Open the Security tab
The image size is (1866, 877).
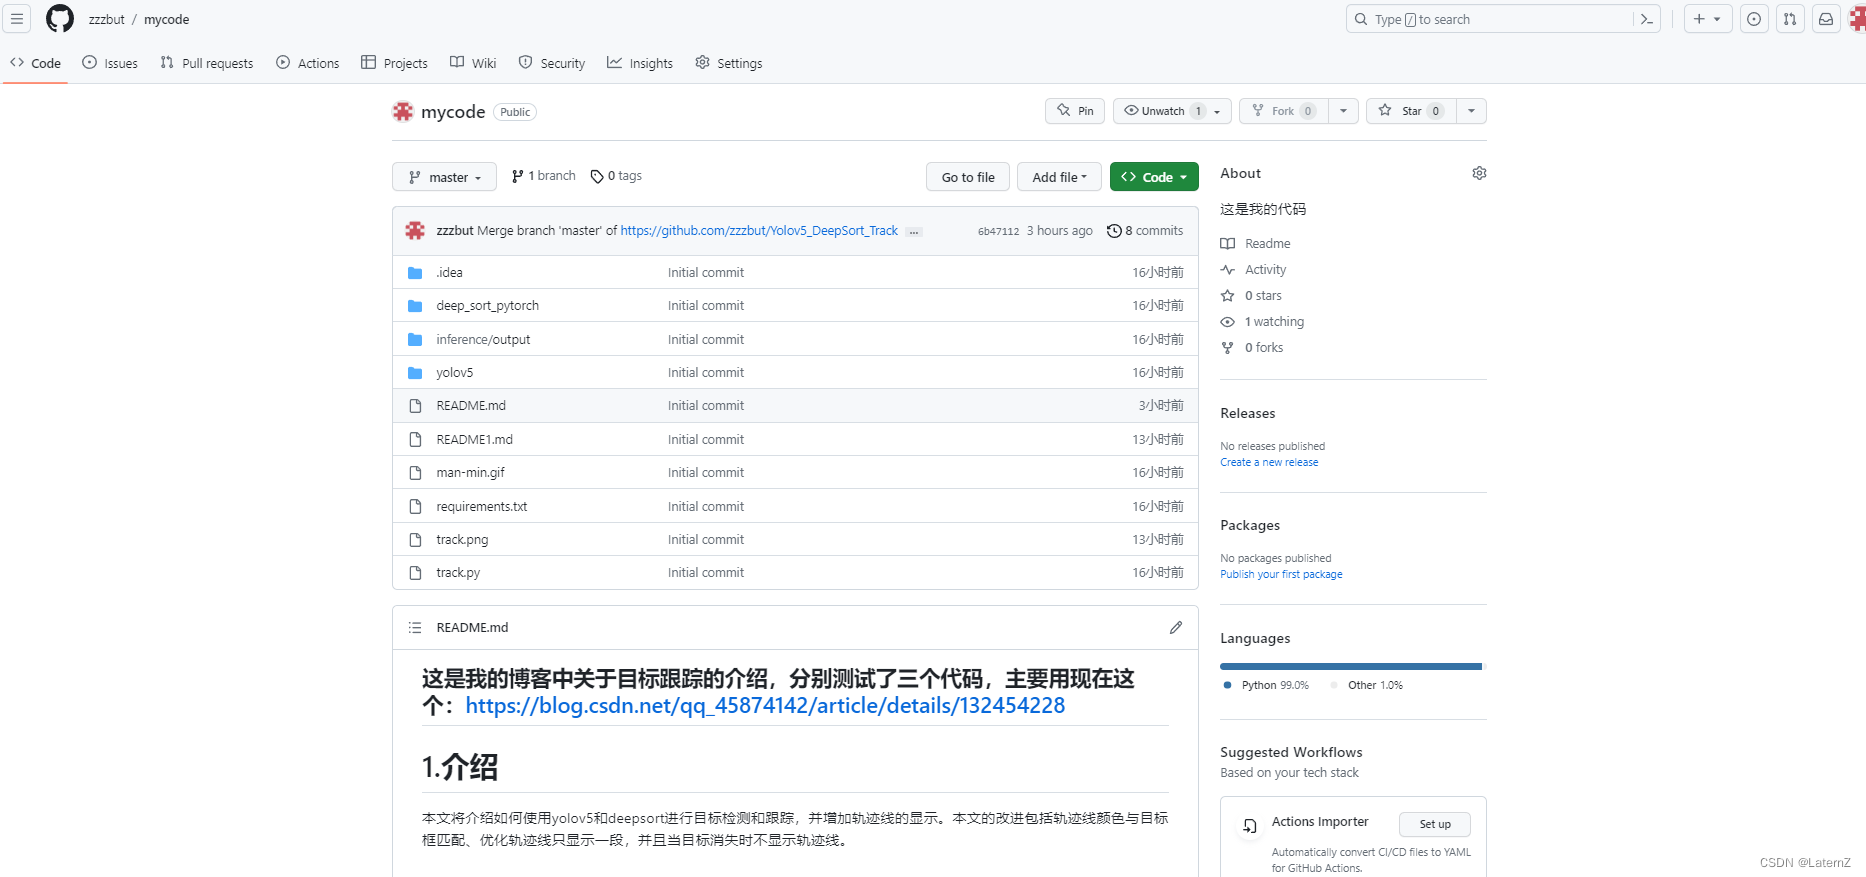(x=552, y=63)
